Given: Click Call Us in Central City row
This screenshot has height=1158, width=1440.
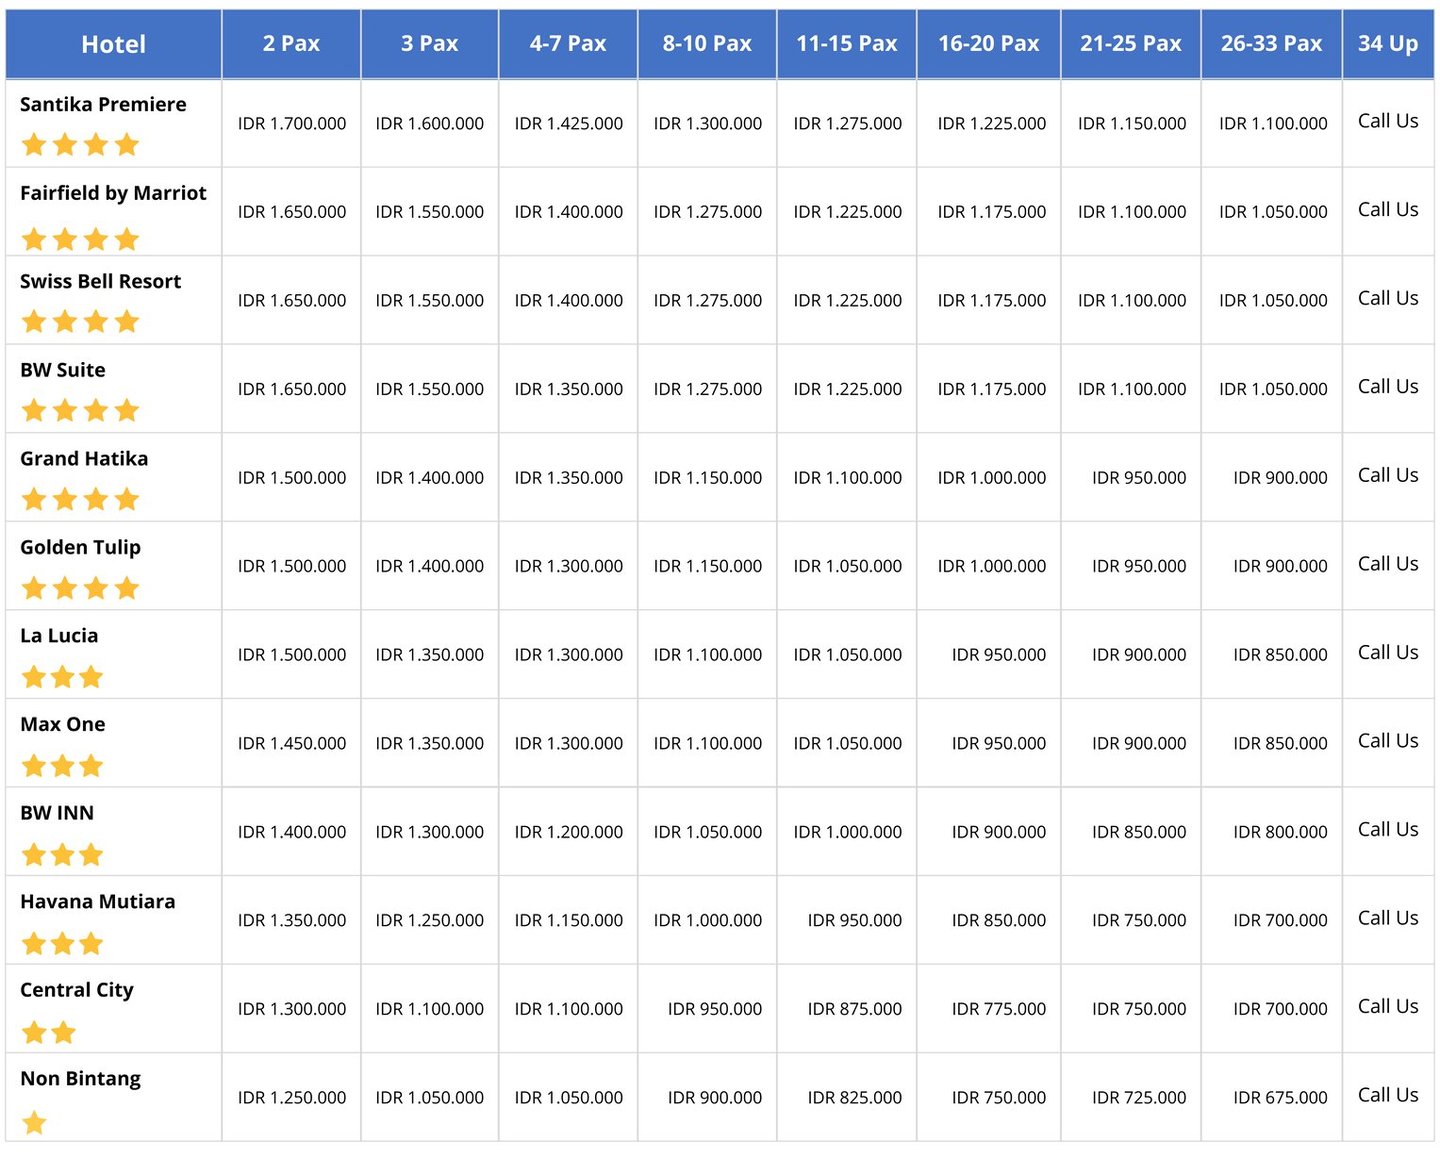Looking at the screenshot, I should coord(1388,1007).
